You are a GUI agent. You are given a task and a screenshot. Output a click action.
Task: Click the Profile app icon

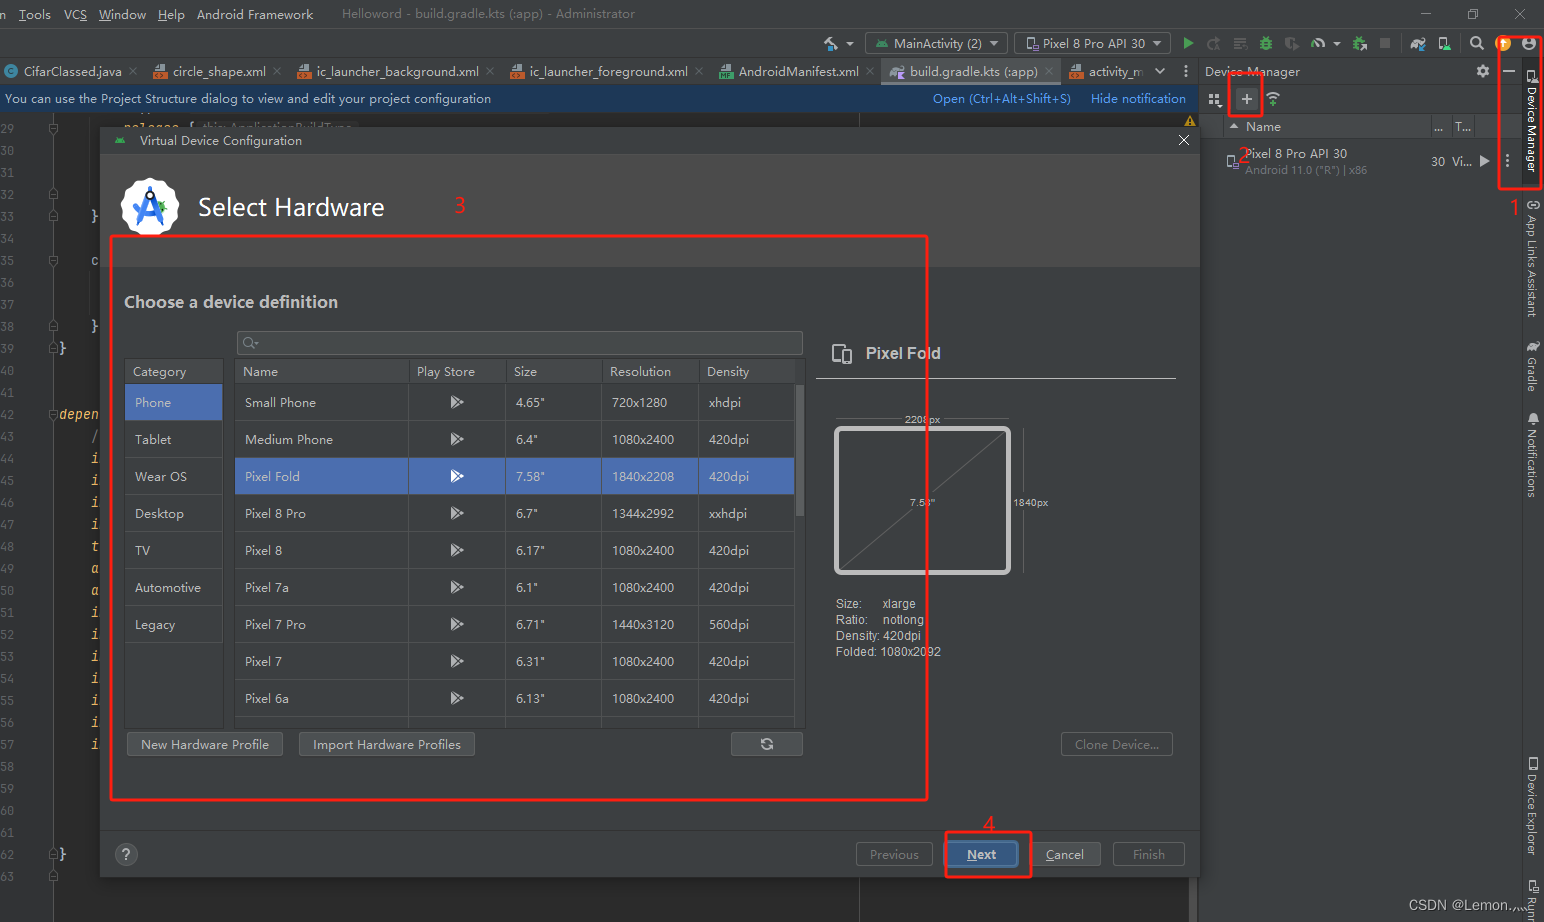coord(1318,43)
